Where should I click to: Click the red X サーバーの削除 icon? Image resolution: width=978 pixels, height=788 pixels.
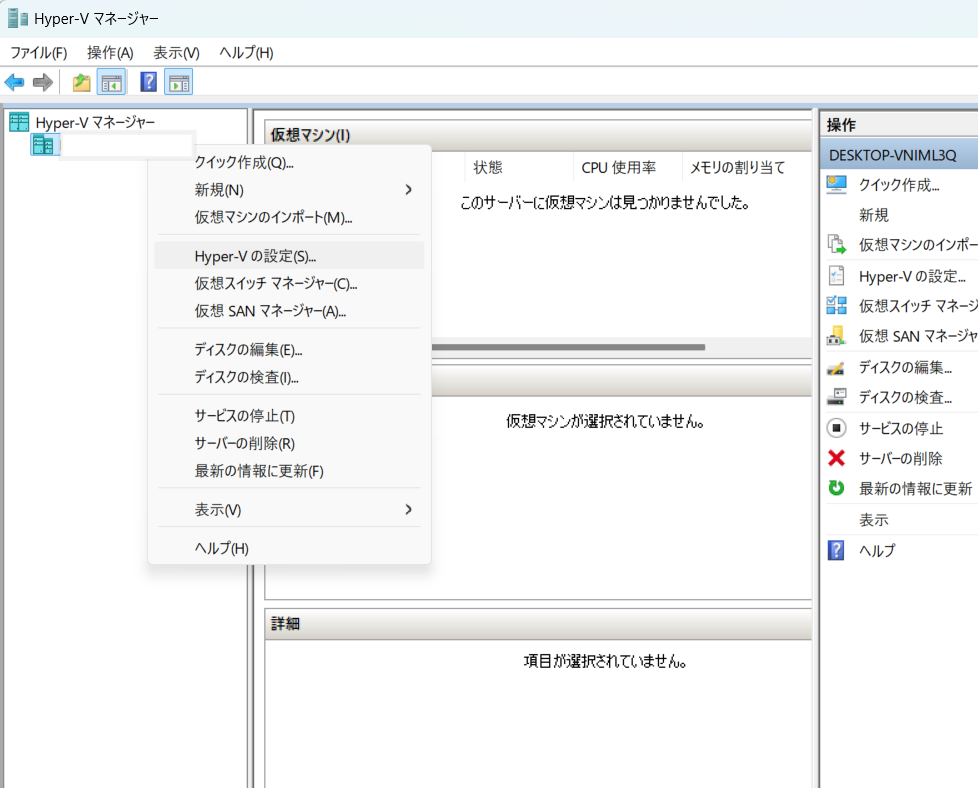coord(837,458)
